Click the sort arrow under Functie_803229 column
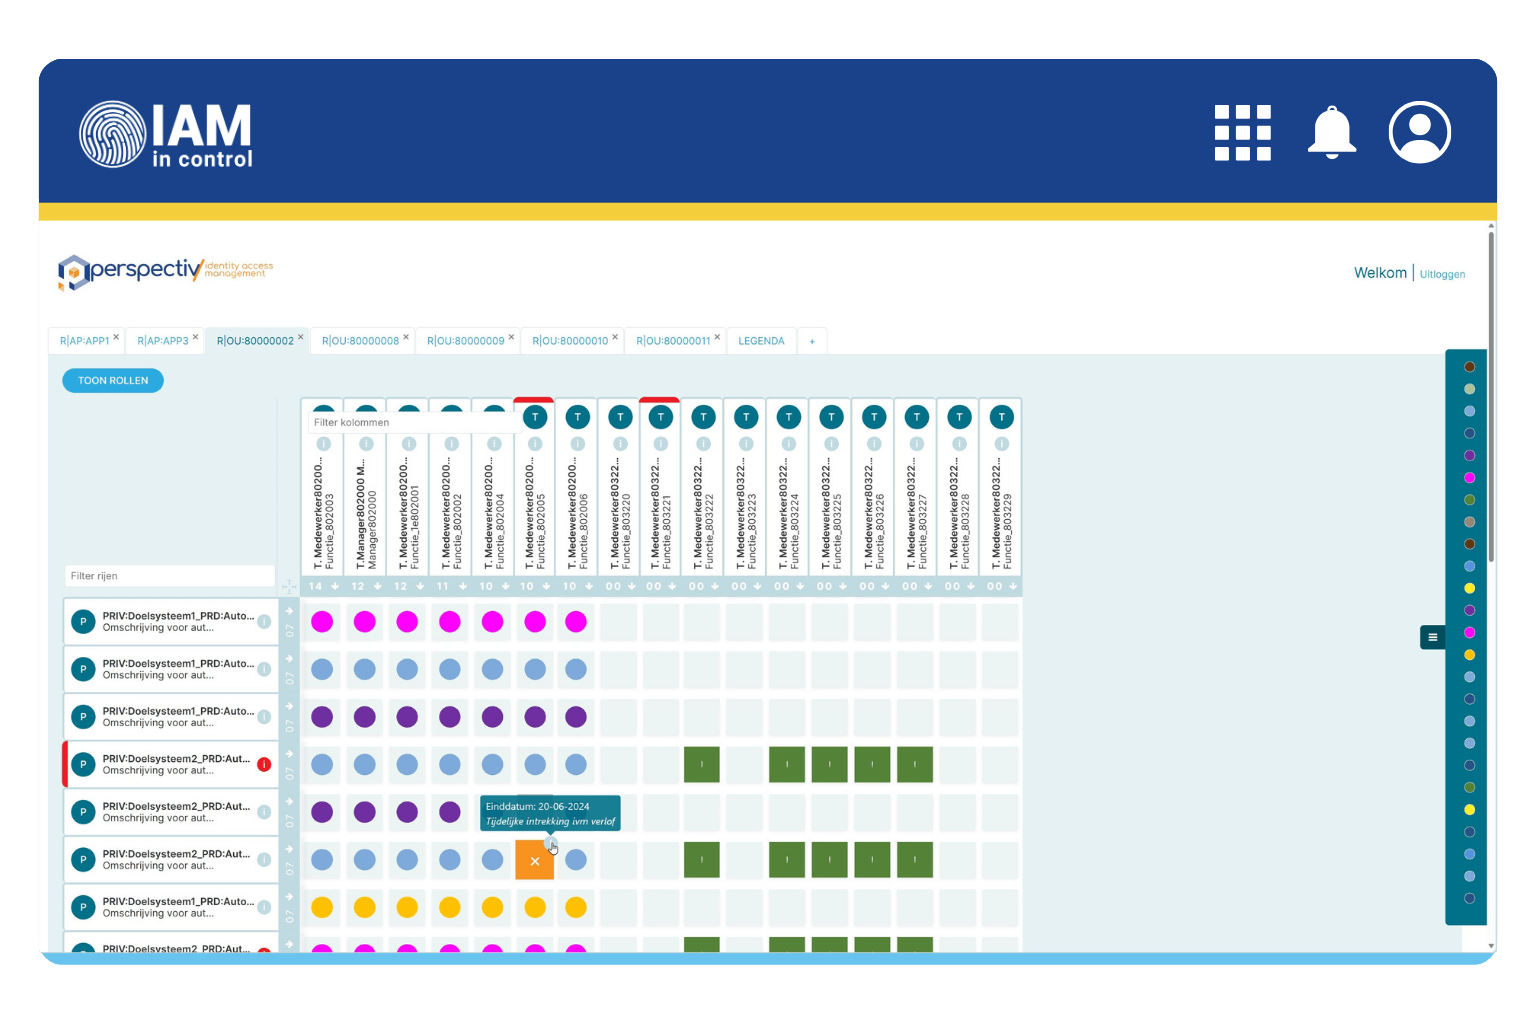Screen dimensions: 1536x1024 pos(1013,586)
